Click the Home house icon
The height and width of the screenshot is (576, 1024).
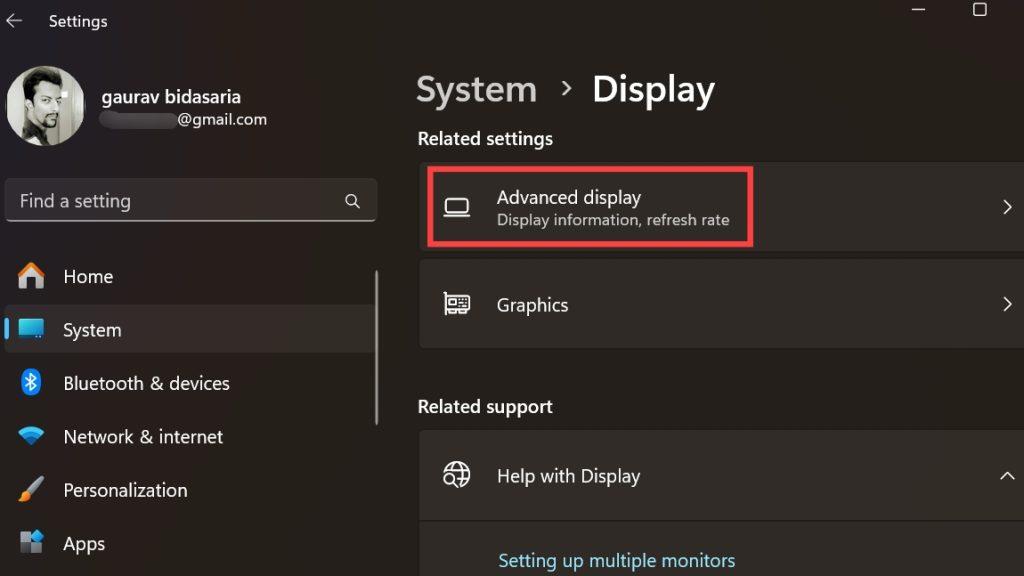click(x=31, y=276)
